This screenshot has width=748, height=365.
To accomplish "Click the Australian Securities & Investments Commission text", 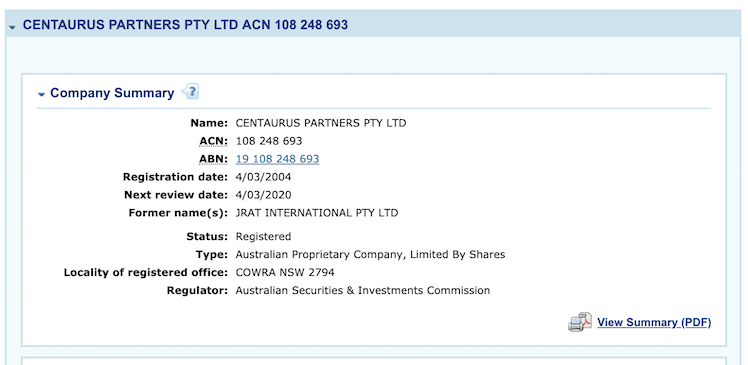I will tap(363, 291).
